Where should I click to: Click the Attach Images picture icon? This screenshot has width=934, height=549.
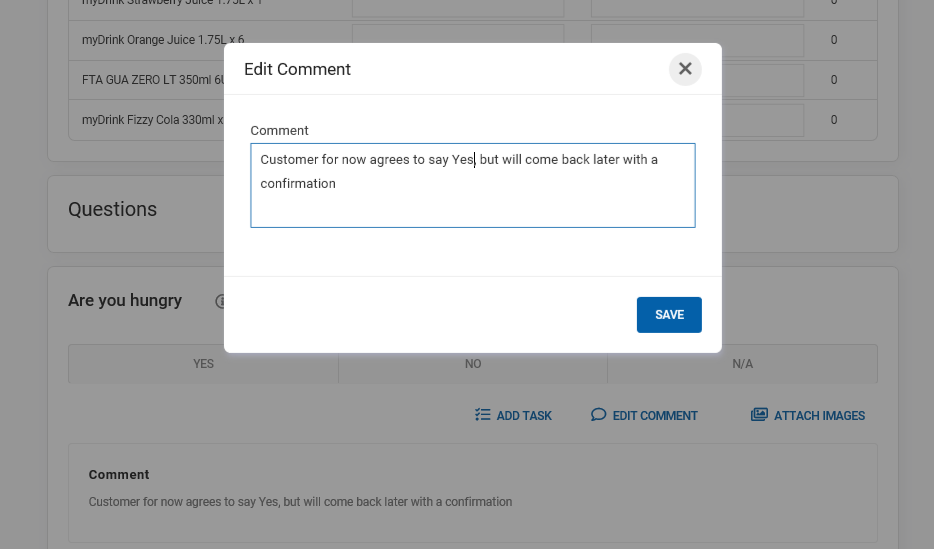pos(759,415)
